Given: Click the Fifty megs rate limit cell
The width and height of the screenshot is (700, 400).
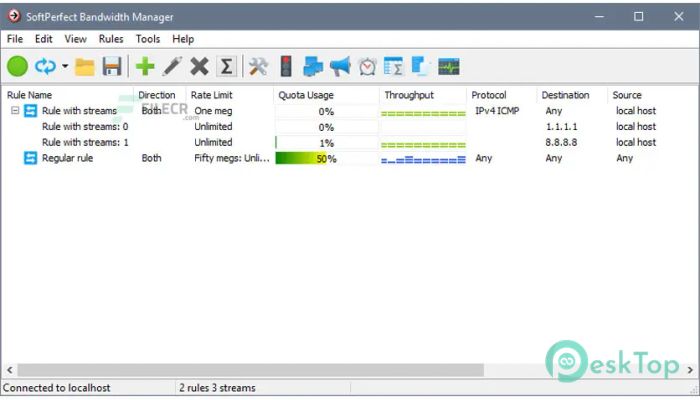Looking at the screenshot, I should 232,158.
